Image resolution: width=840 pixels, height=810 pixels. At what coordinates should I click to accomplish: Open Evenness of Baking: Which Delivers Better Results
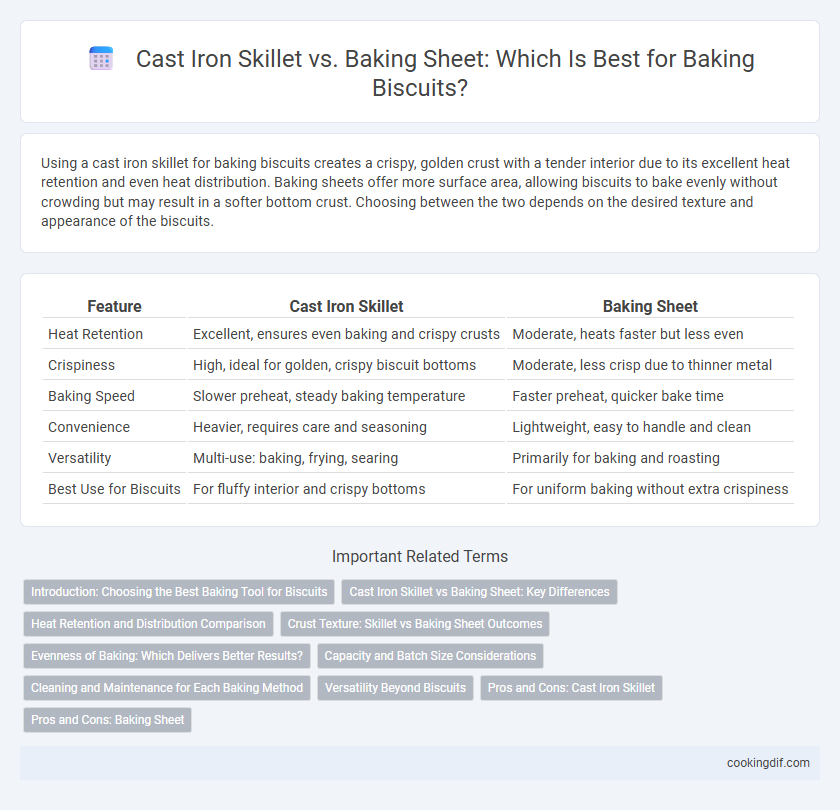click(167, 656)
